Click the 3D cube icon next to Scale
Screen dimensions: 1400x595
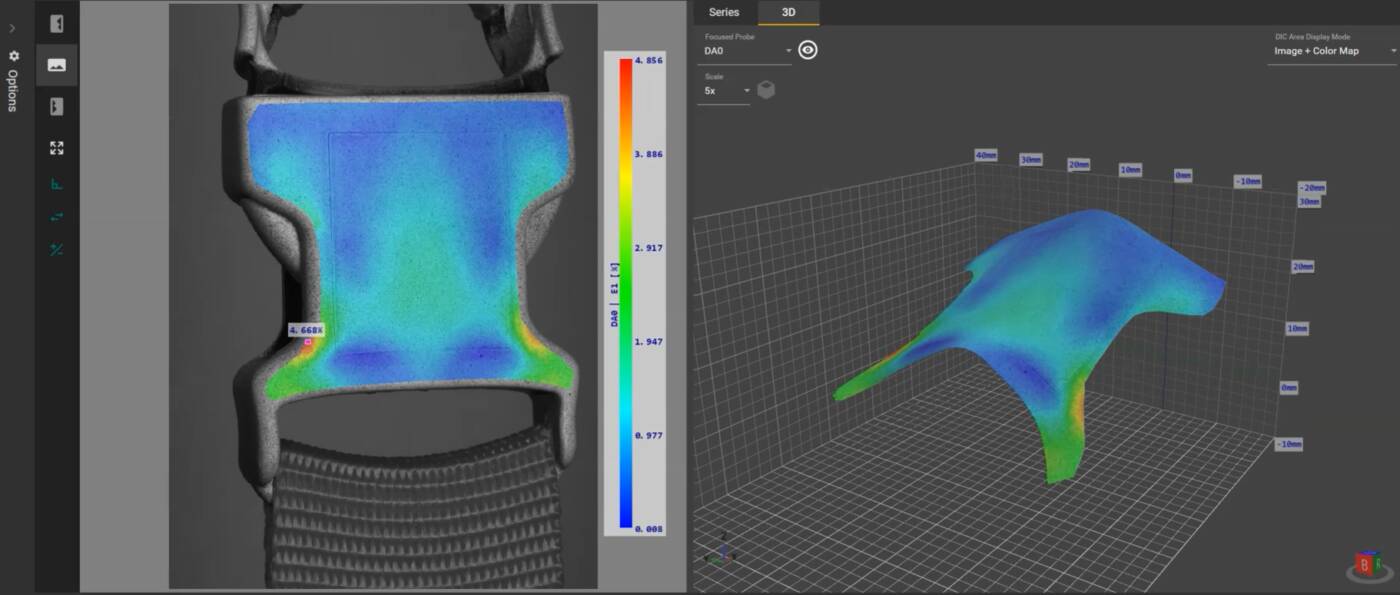coord(766,90)
